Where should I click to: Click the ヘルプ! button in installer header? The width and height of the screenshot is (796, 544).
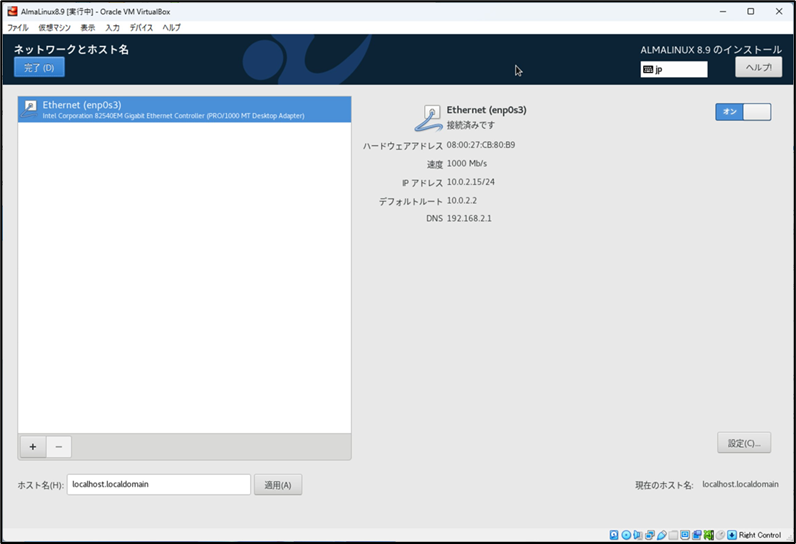(758, 67)
